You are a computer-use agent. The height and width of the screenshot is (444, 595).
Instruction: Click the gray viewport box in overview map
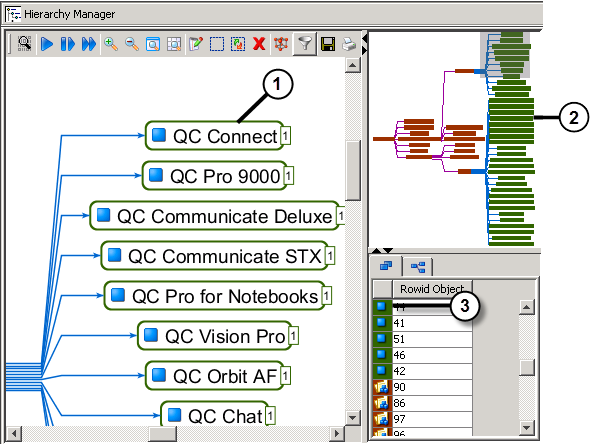505,55
